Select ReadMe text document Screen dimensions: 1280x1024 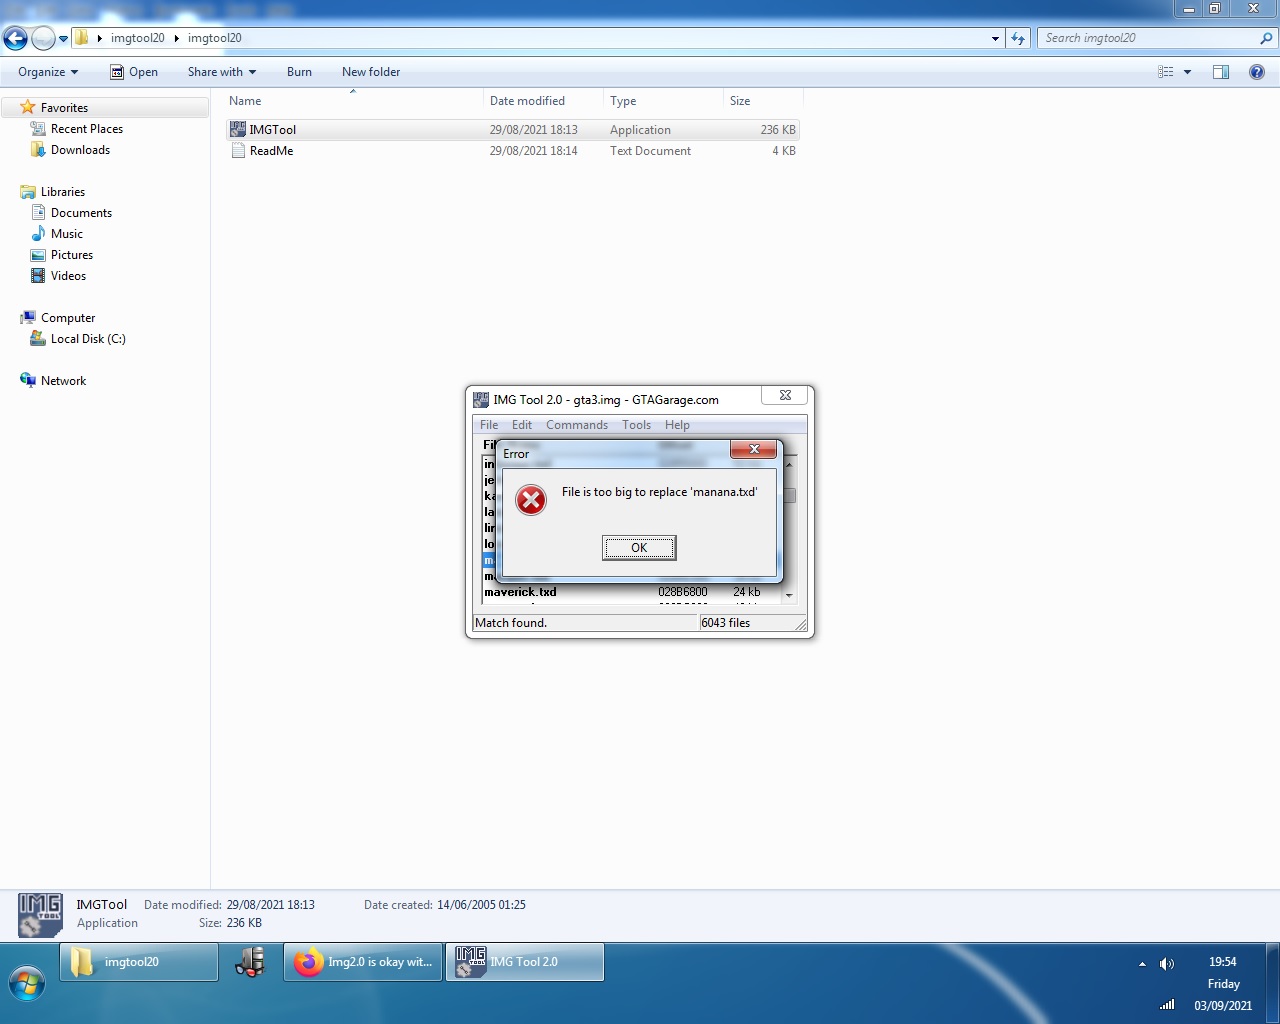tap(513, 151)
